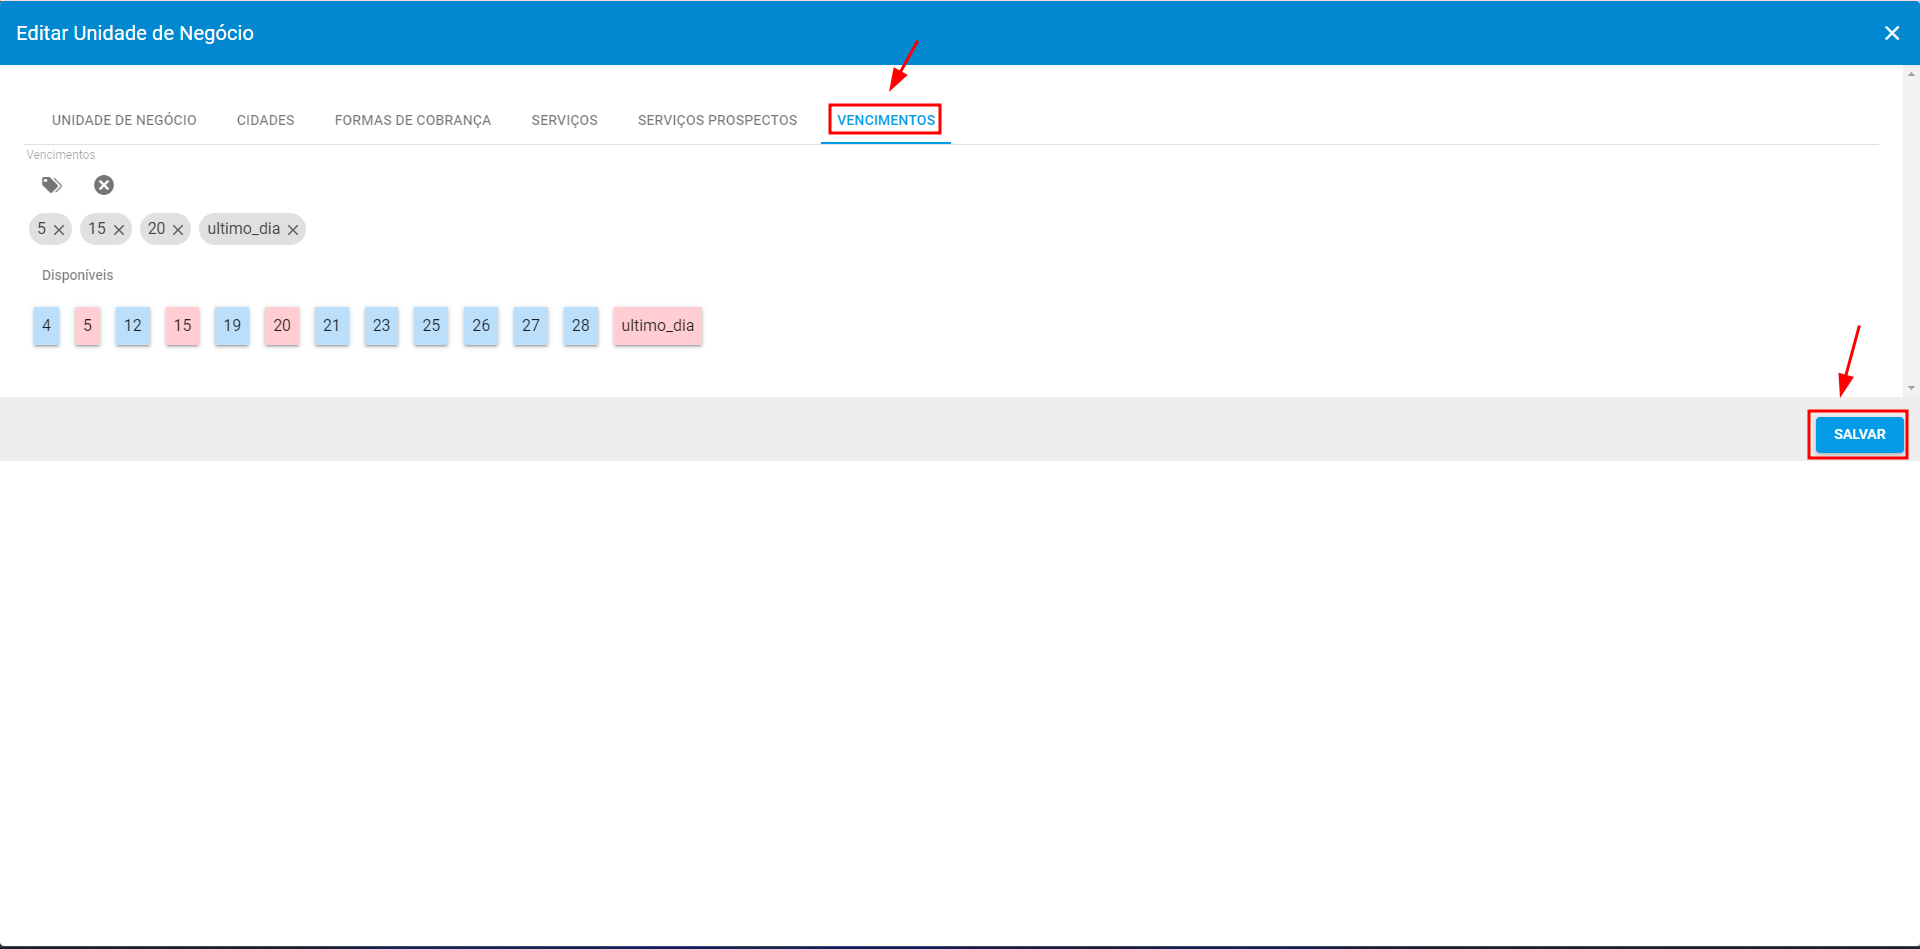1920x949 pixels.
Task: Click the selected ultimo_dia chip label
Action: coord(244,229)
